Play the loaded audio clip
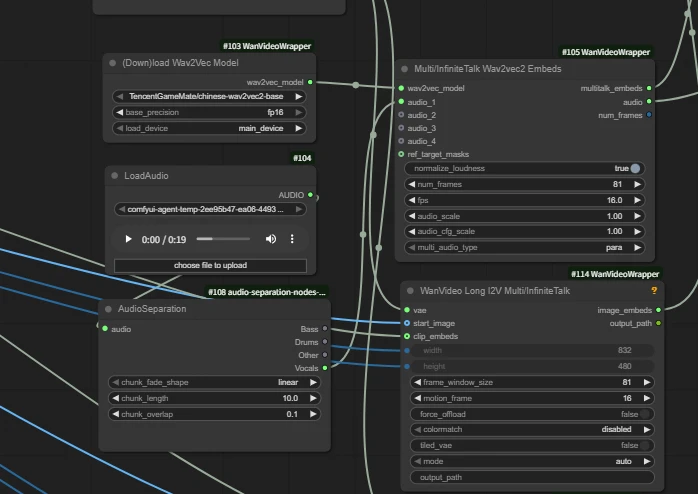The image size is (698, 494). pyautogui.click(x=128, y=239)
